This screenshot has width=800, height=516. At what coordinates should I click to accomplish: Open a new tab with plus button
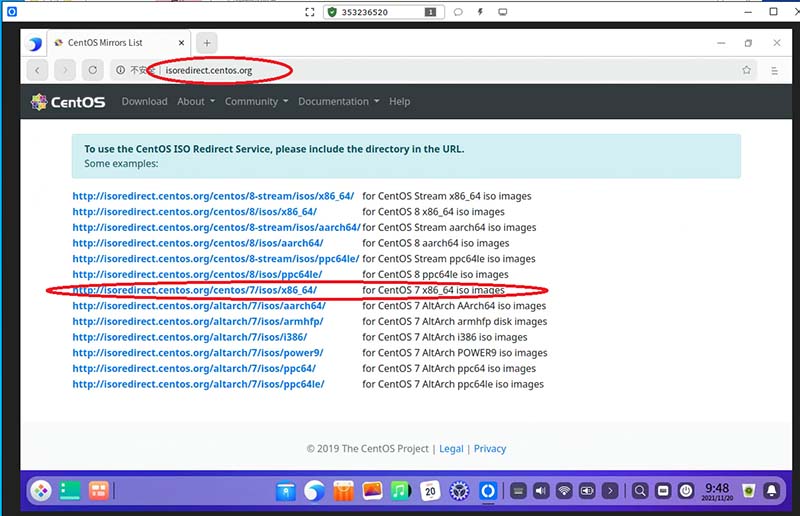click(x=206, y=43)
